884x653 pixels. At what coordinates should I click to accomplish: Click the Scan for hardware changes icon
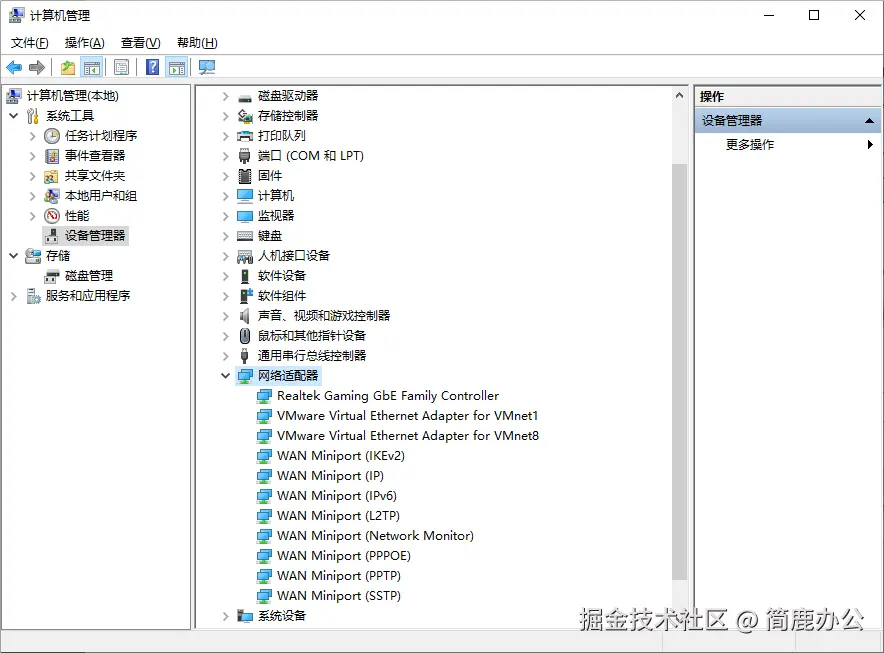(206, 67)
